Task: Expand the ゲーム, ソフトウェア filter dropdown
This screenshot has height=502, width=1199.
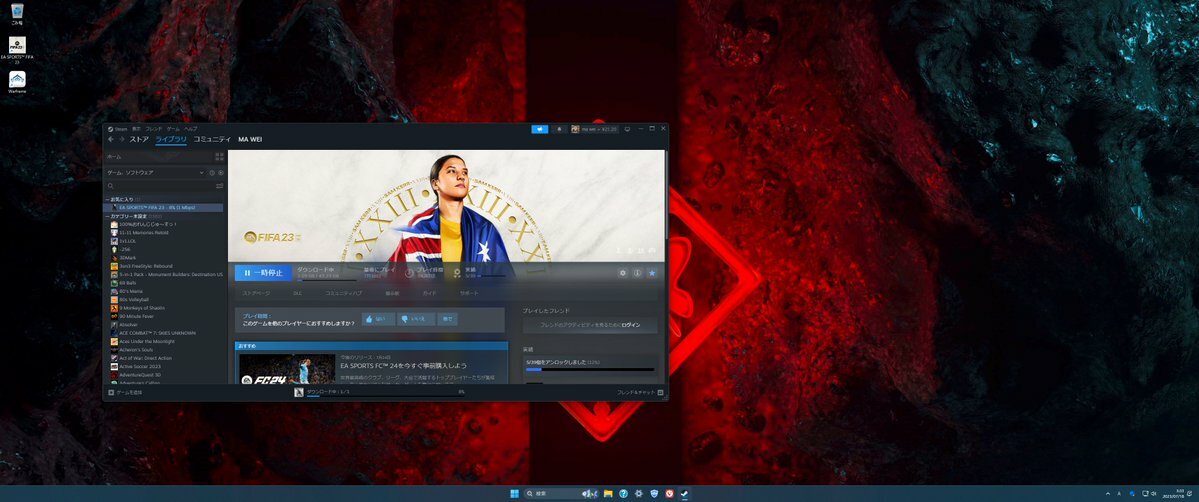Action: [x=155, y=173]
